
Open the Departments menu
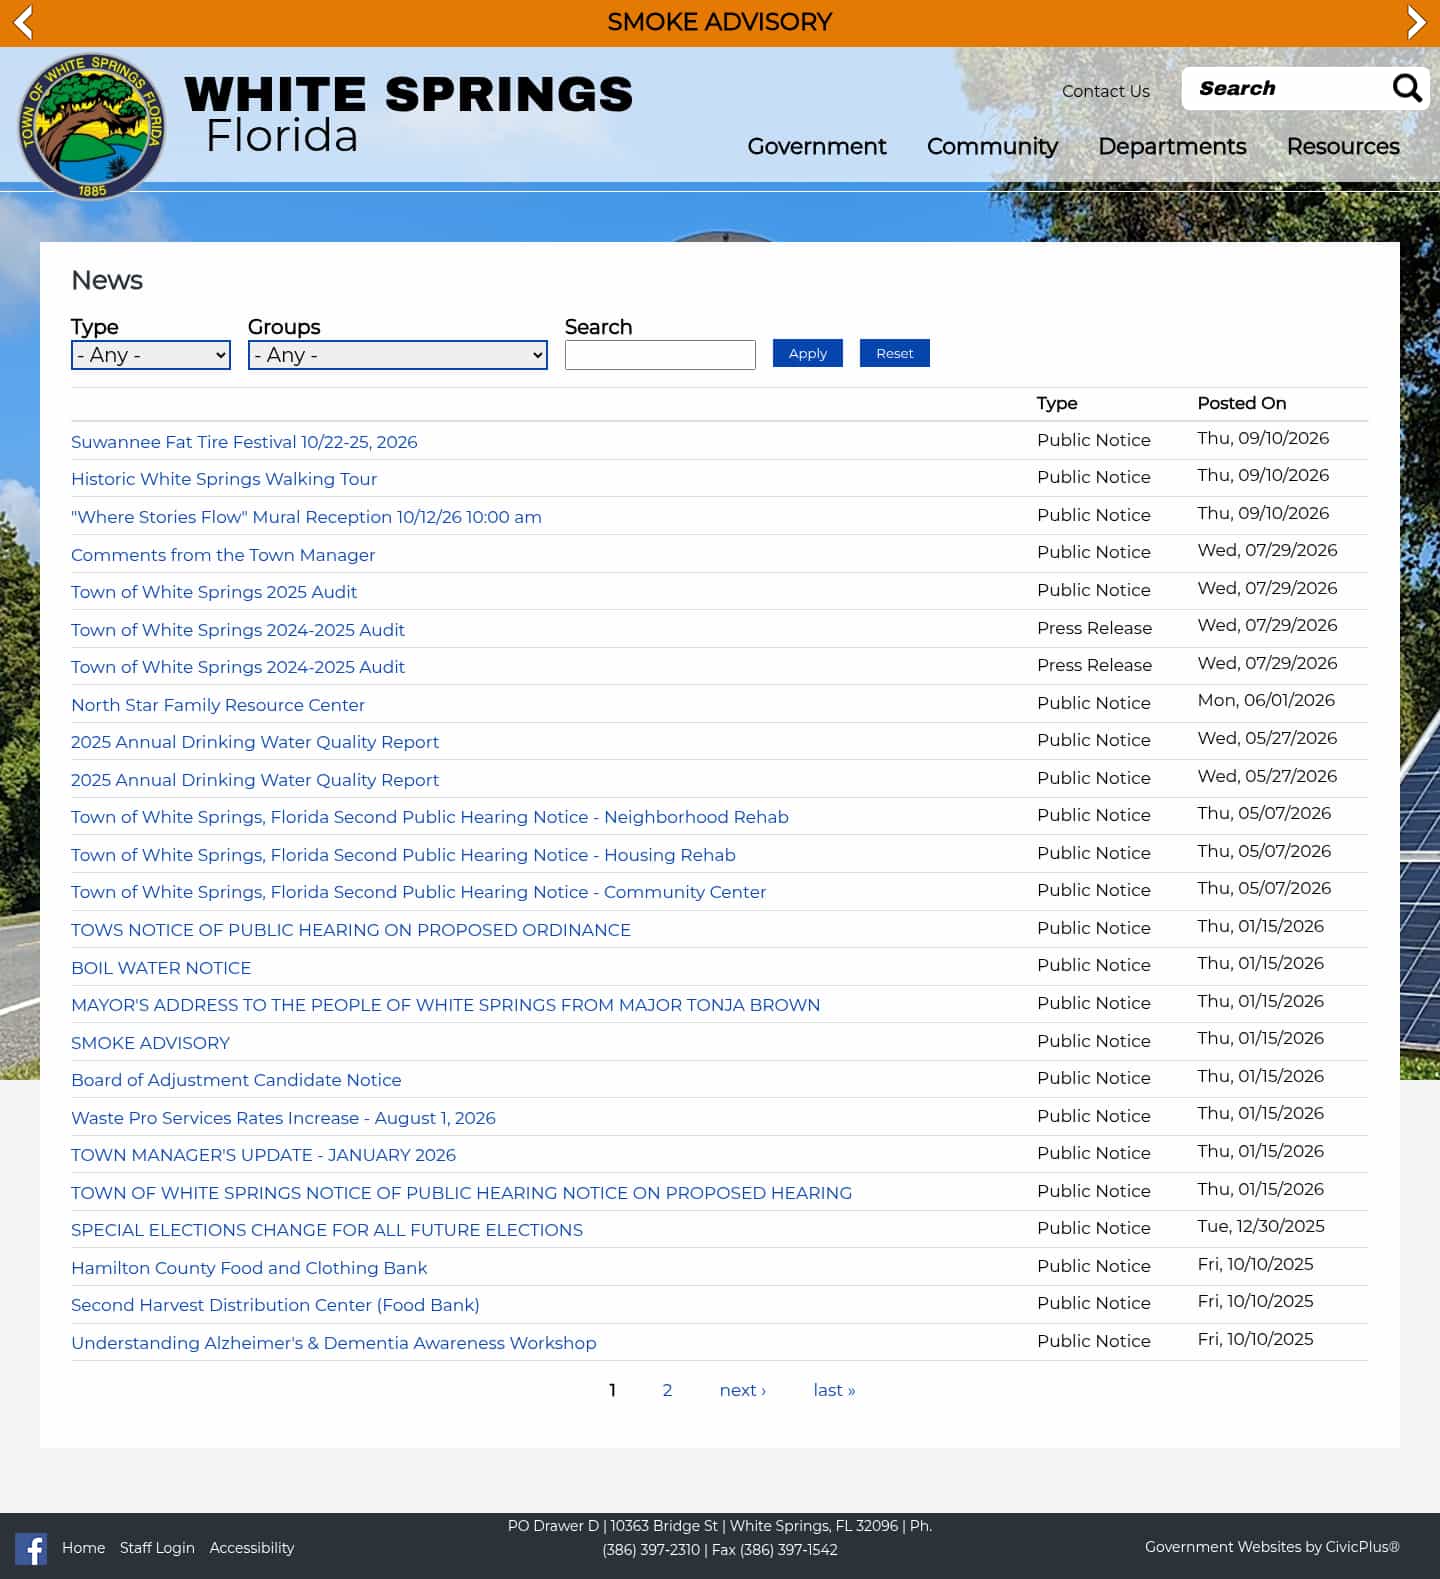tap(1172, 146)
